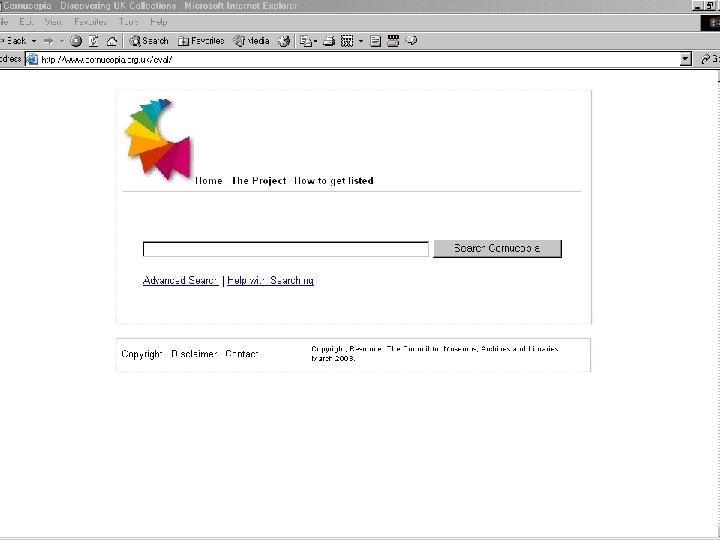The image size is (720, 540).
Task: Open the Contact footer link
Action: [242, 354]
